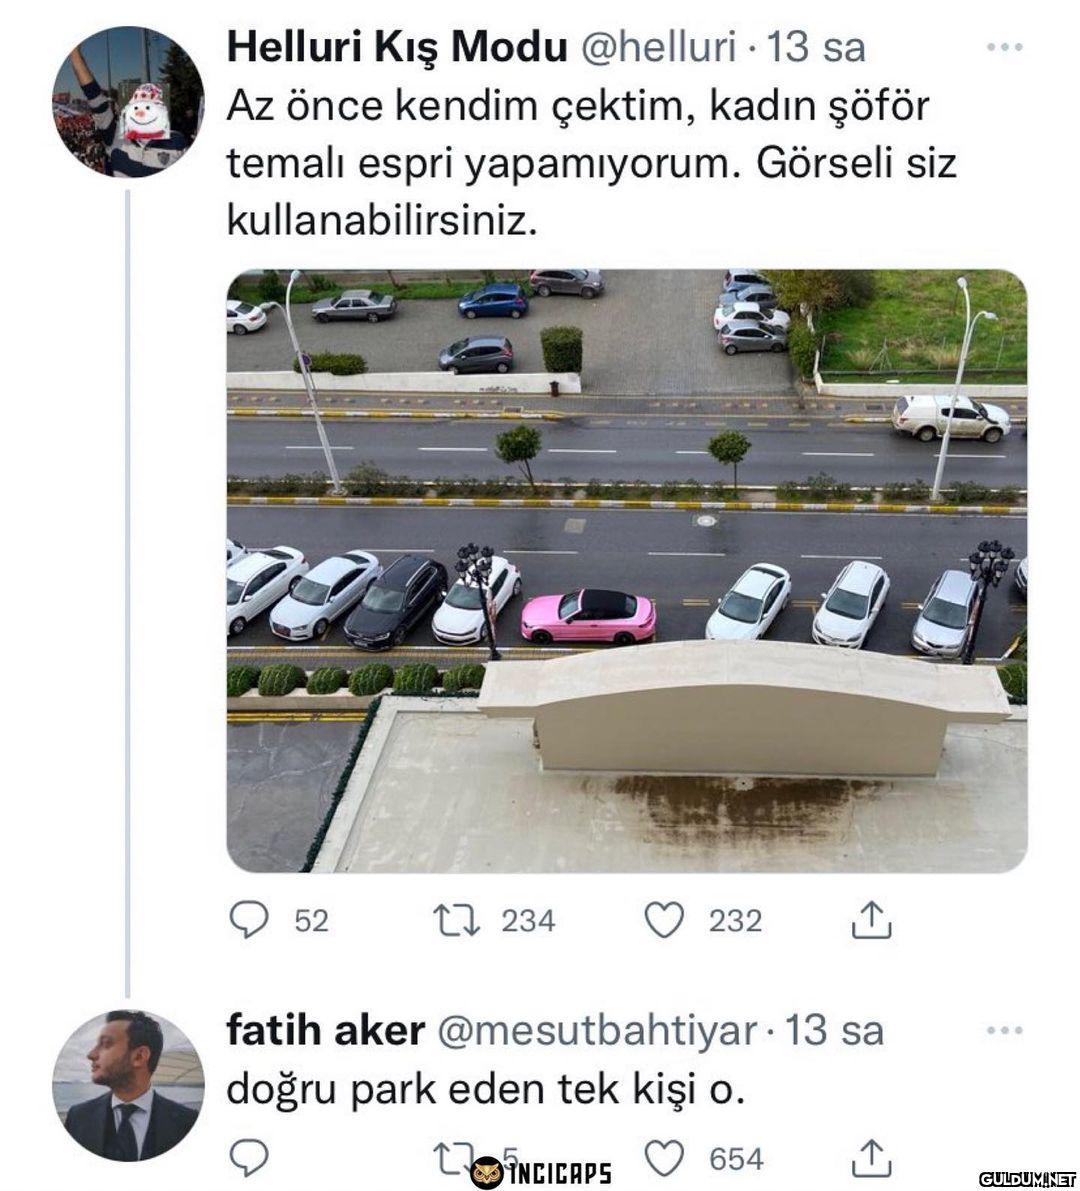Like fatih aker's reply with 654 likes
Screen dimensions: 1080x1191
coord(664,1159)
